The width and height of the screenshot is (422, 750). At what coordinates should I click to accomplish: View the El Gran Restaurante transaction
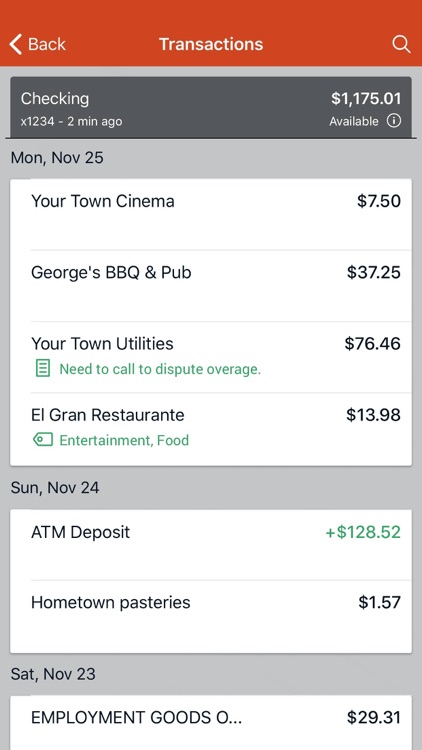pos(211,429)
